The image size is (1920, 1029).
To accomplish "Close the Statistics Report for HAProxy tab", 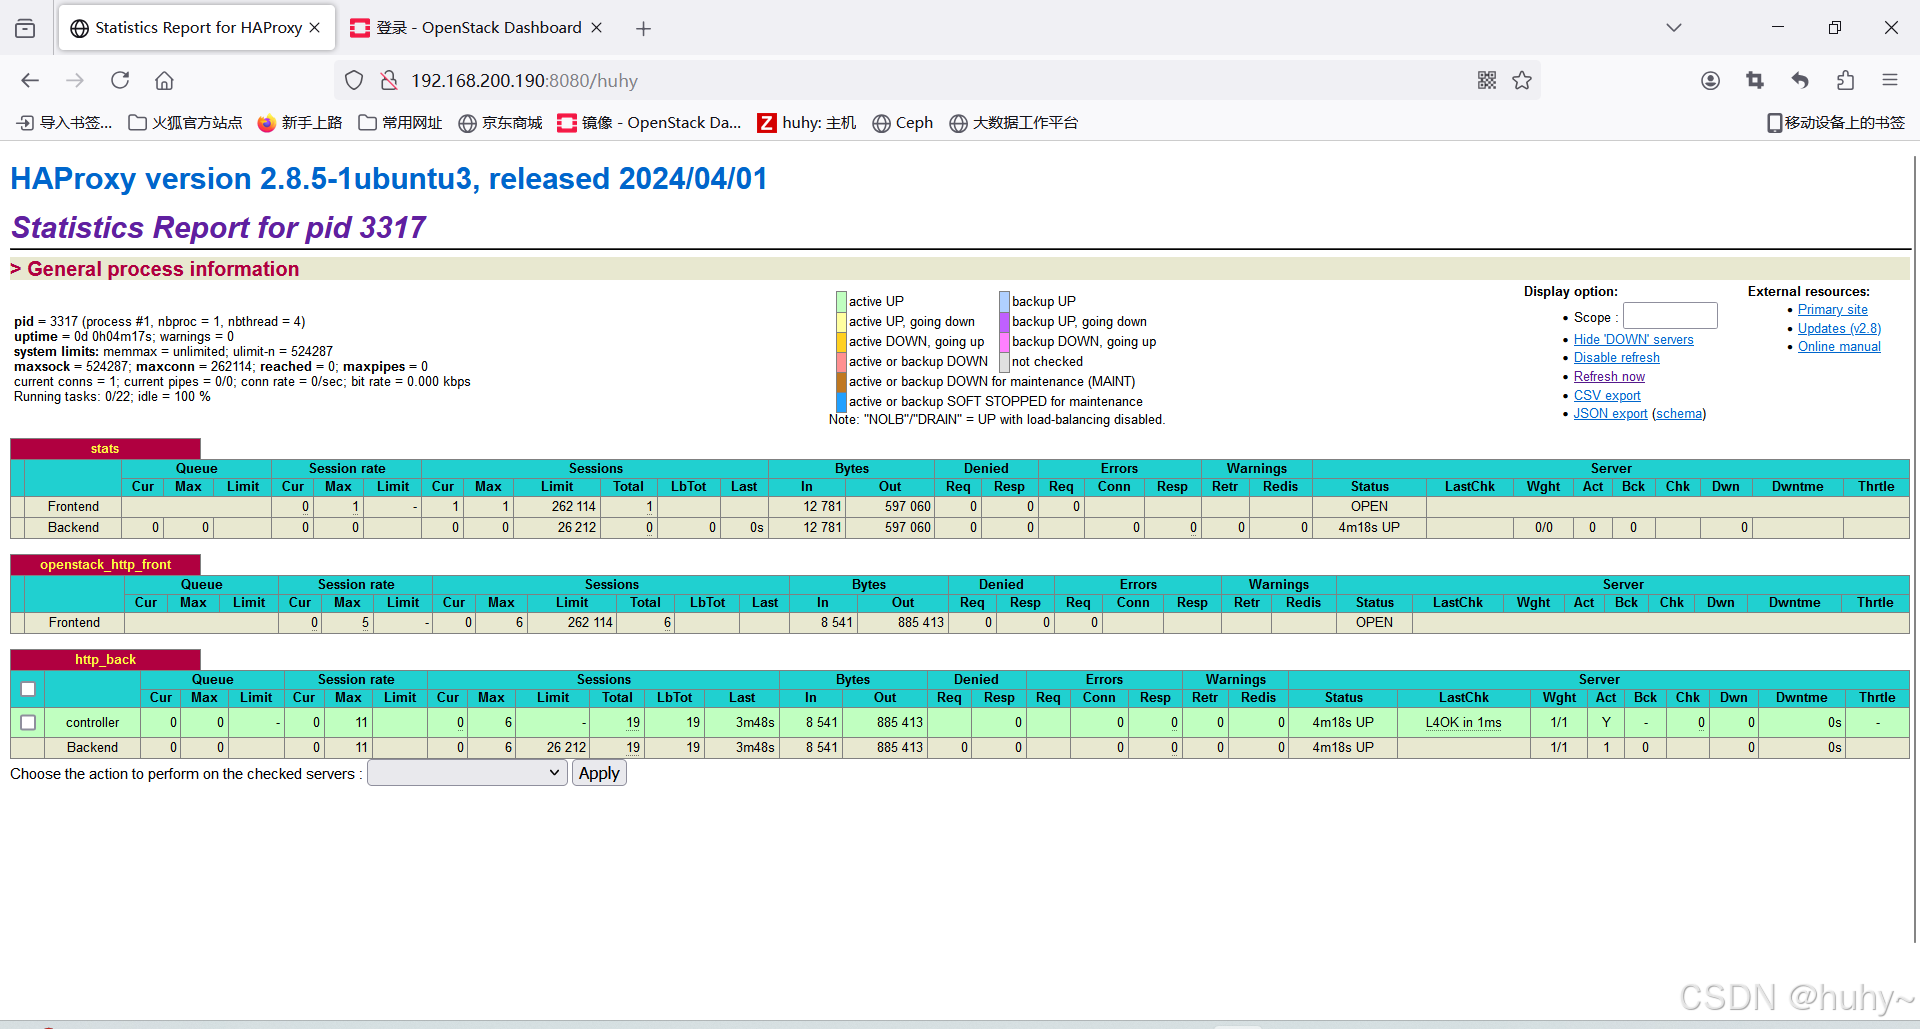I will pyautogui.click(x=315, y=28).
